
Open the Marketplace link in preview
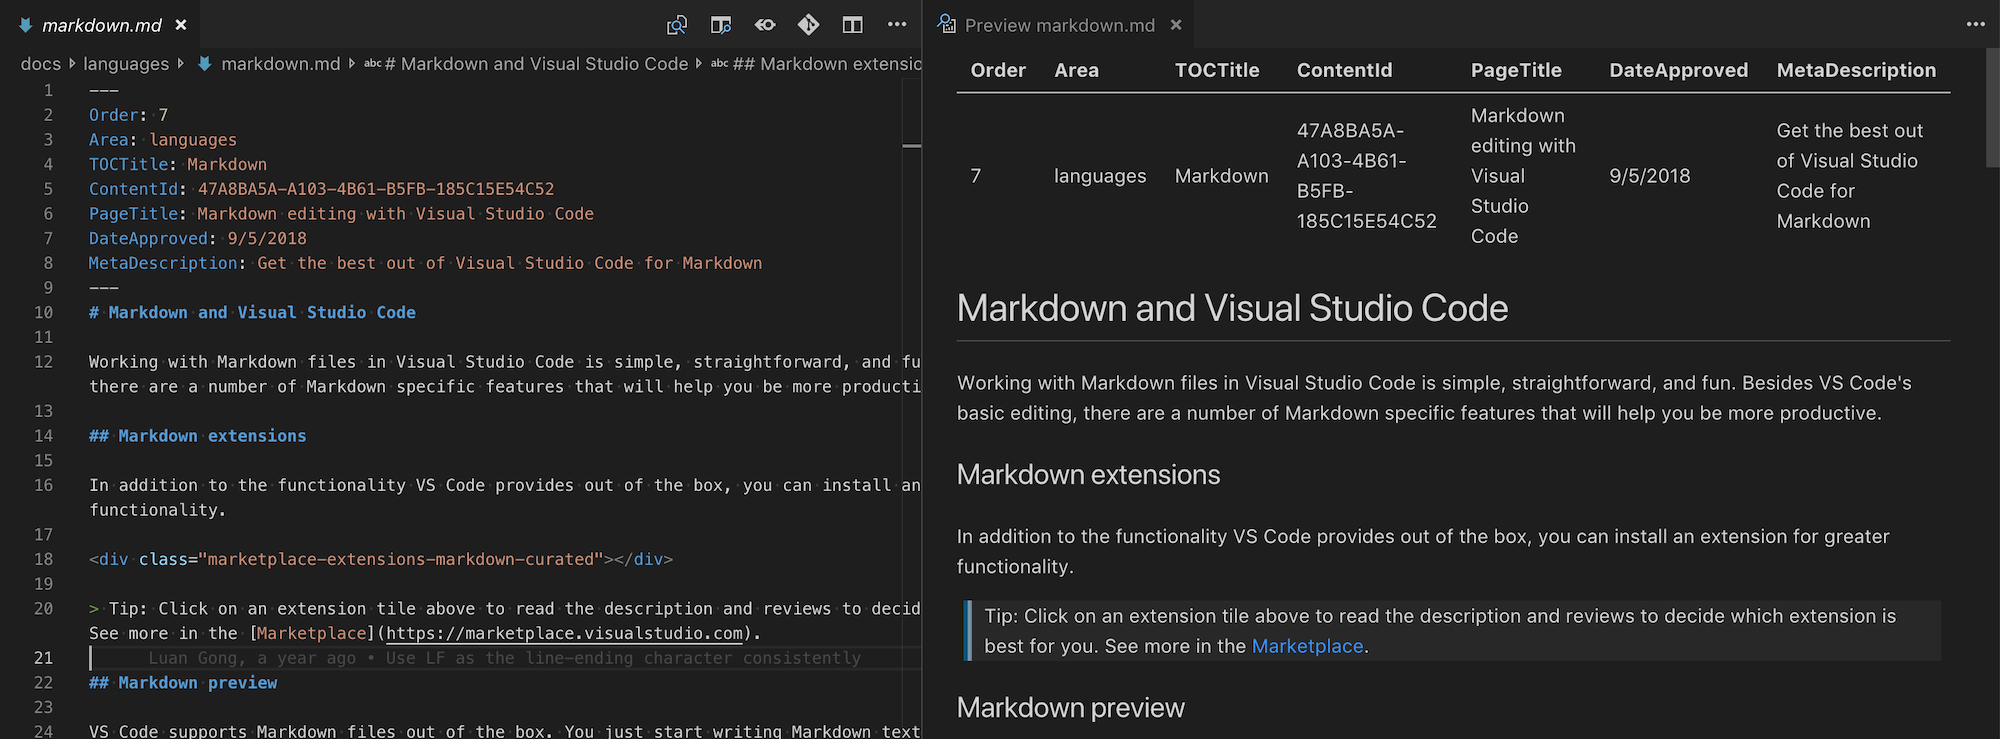click(x=1307, y=647)
